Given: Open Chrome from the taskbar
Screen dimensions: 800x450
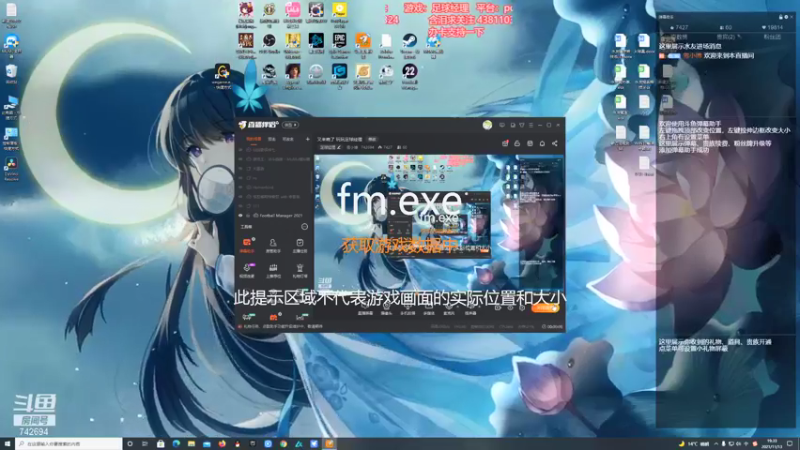Looking at the screenshot, I should click(x=283, y=444).
